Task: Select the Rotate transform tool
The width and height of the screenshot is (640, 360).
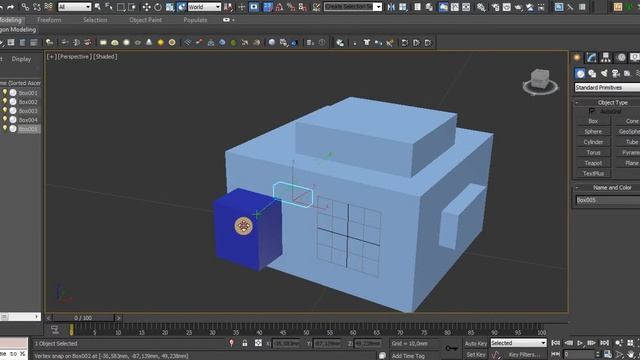Action: [158, 7]
